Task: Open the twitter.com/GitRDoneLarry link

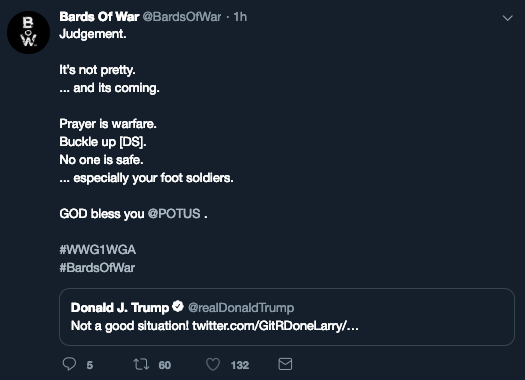Action: [275, 326]
